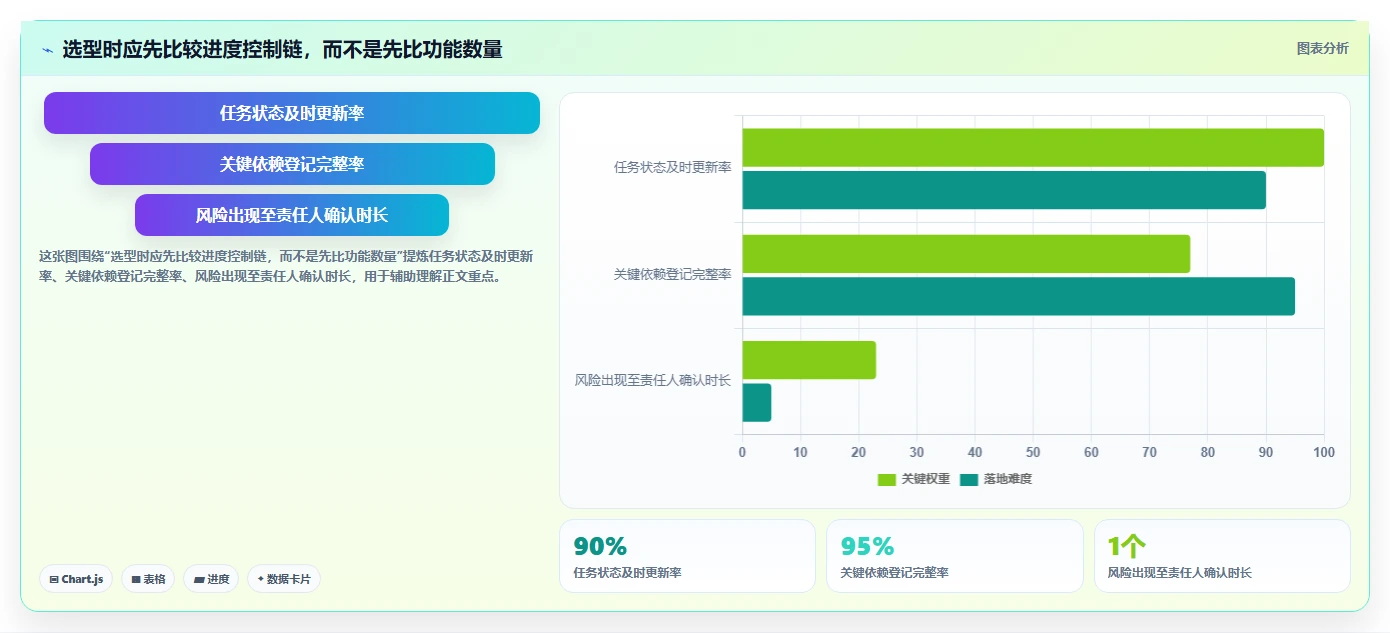This screenshot has height=633, width=1390.
Task: Open the 1个 data card
Action: tap(1222, 556)
